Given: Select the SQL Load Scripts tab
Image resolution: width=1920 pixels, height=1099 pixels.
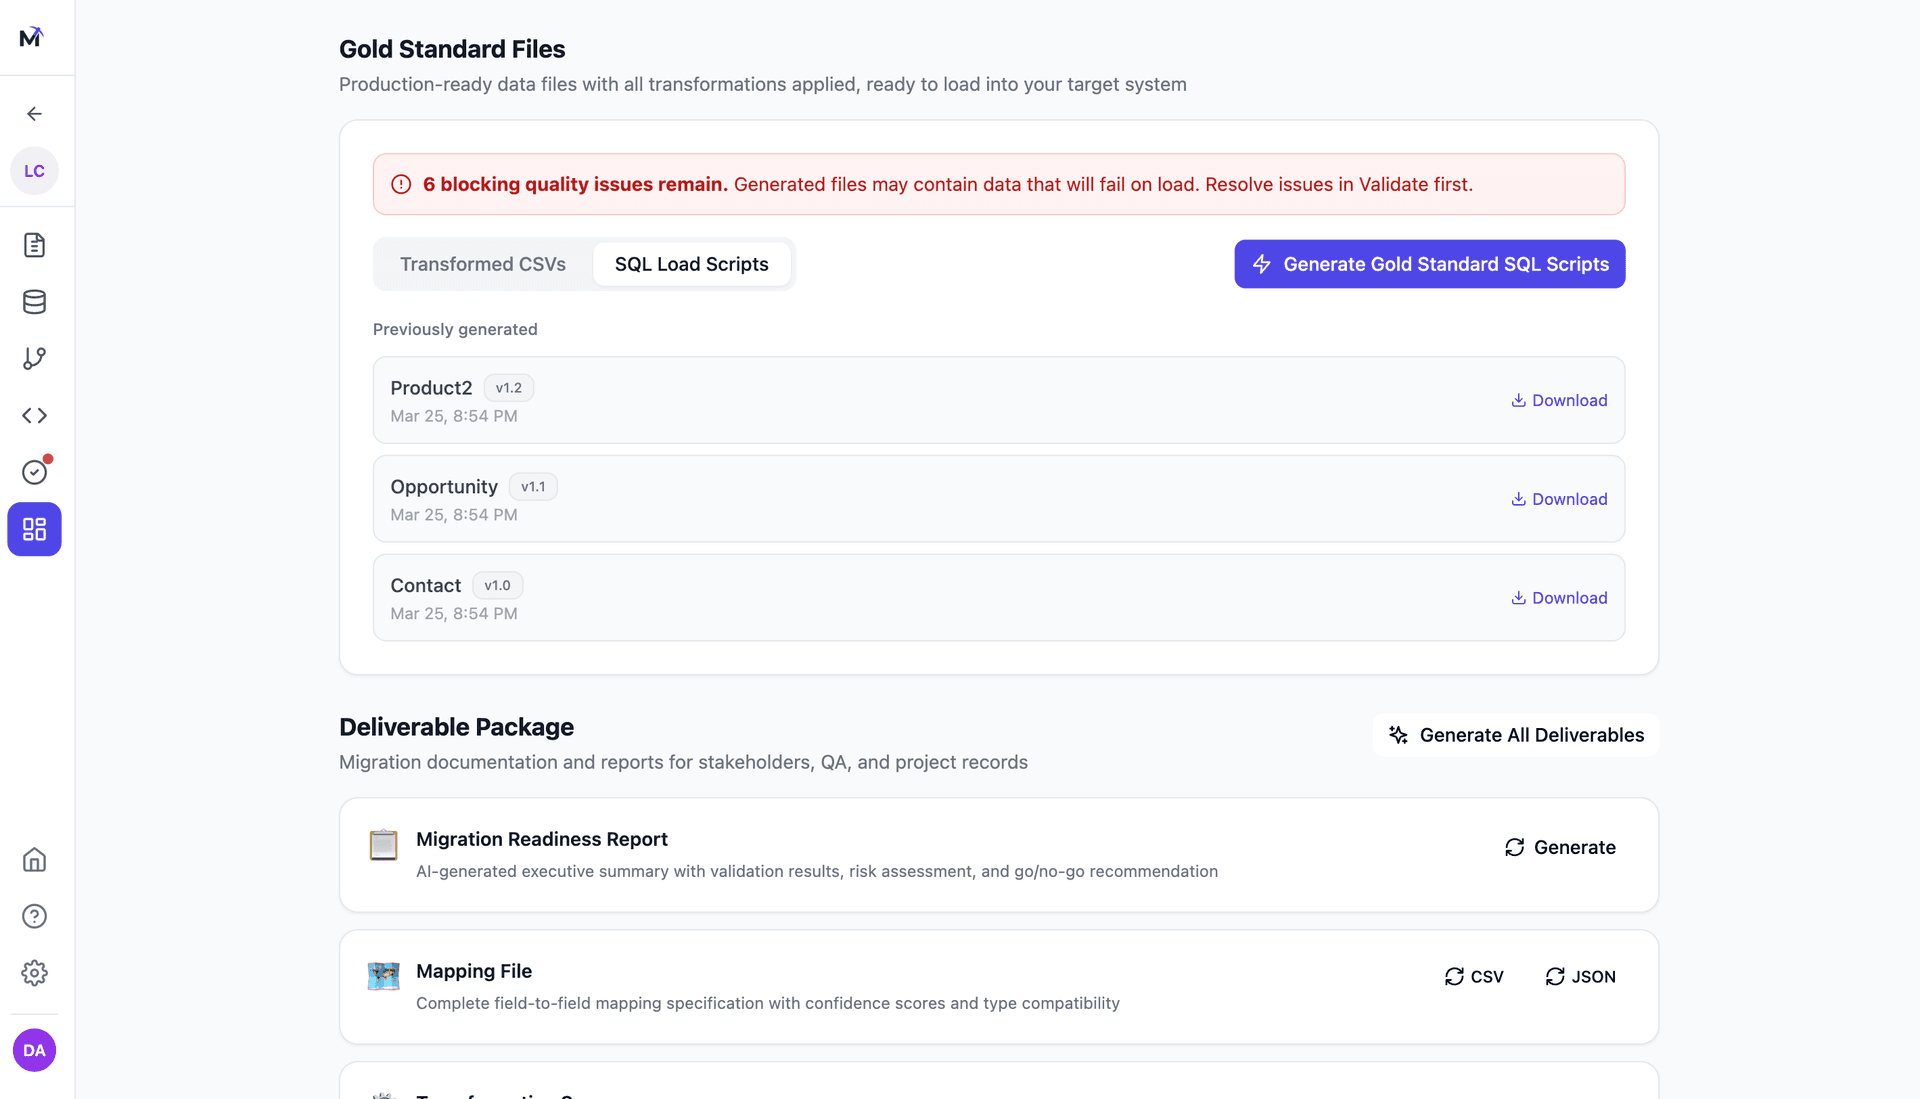Looking at the screenshot, I should (x=691, y=264).
